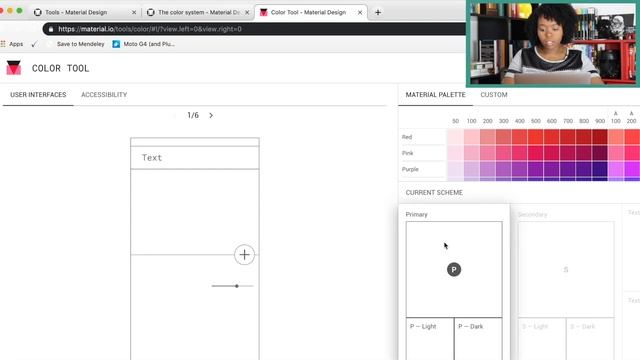
Task: Select the S — Light box
Action: [x=542, y=339]
